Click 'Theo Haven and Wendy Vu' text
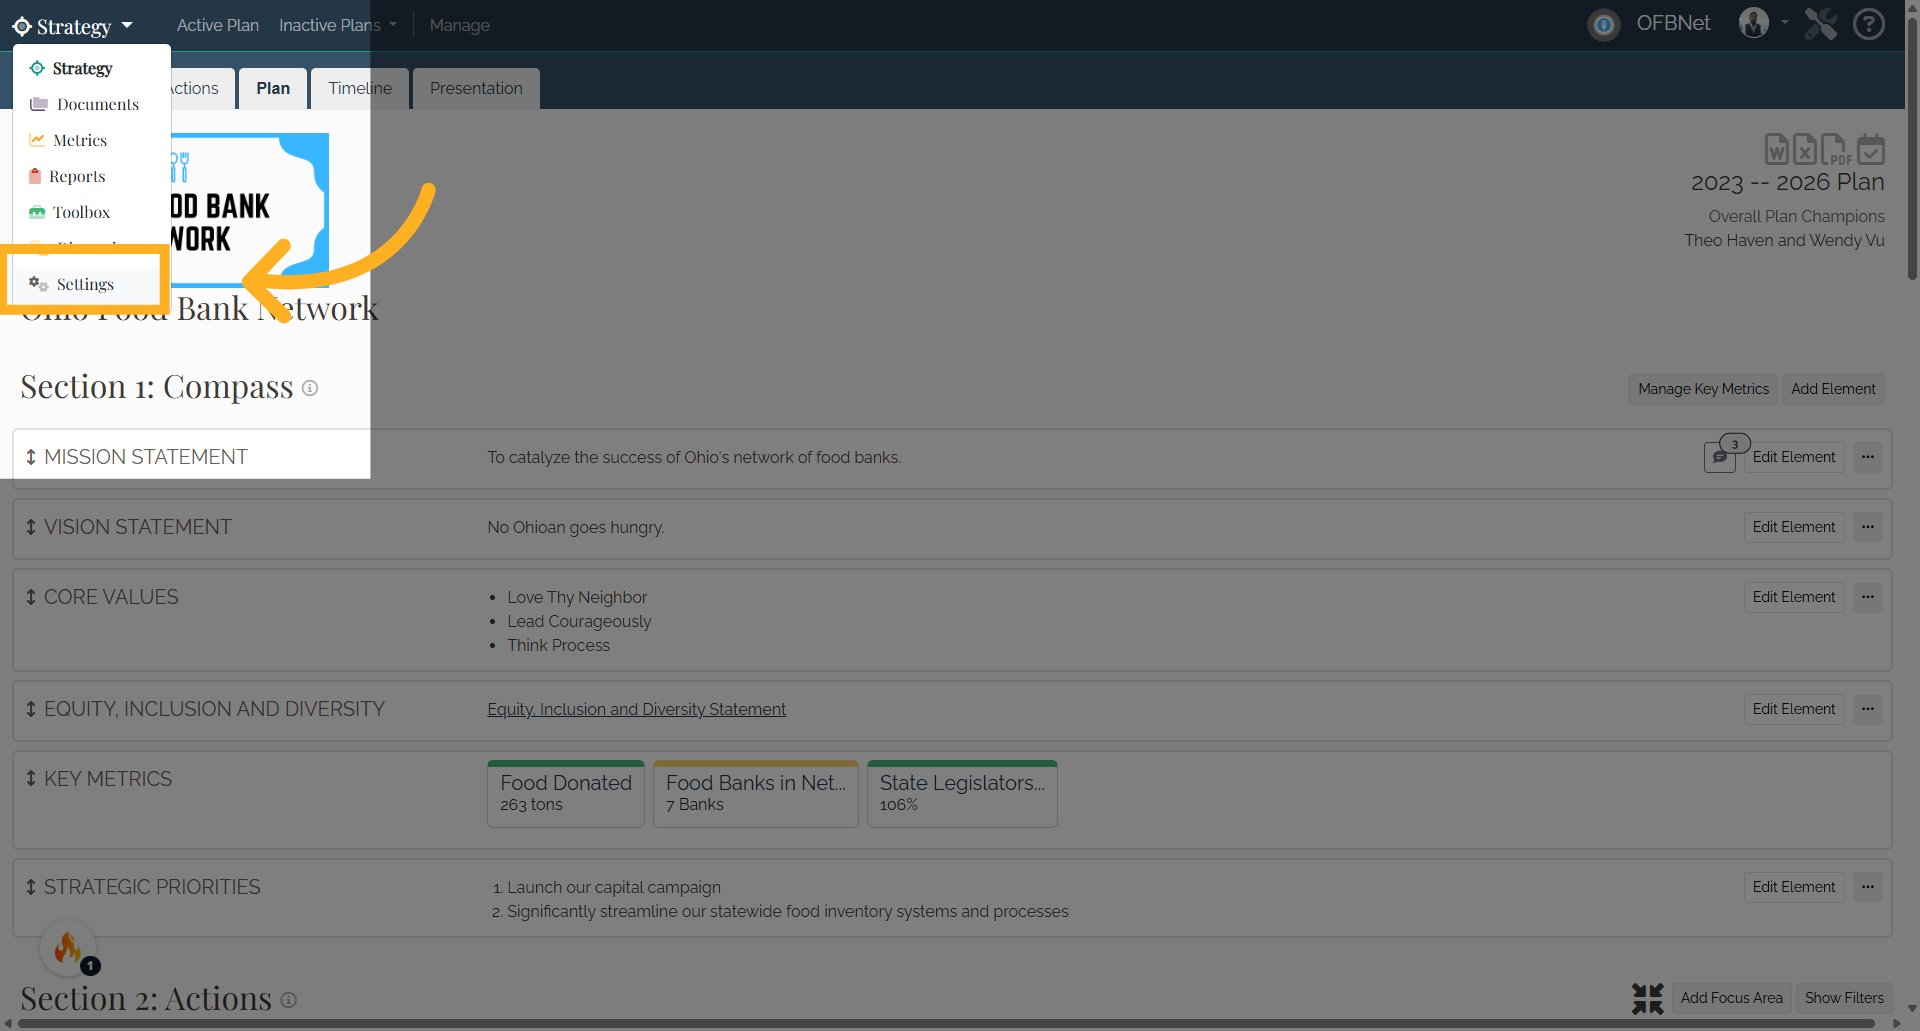 (x=1784, y=240)
